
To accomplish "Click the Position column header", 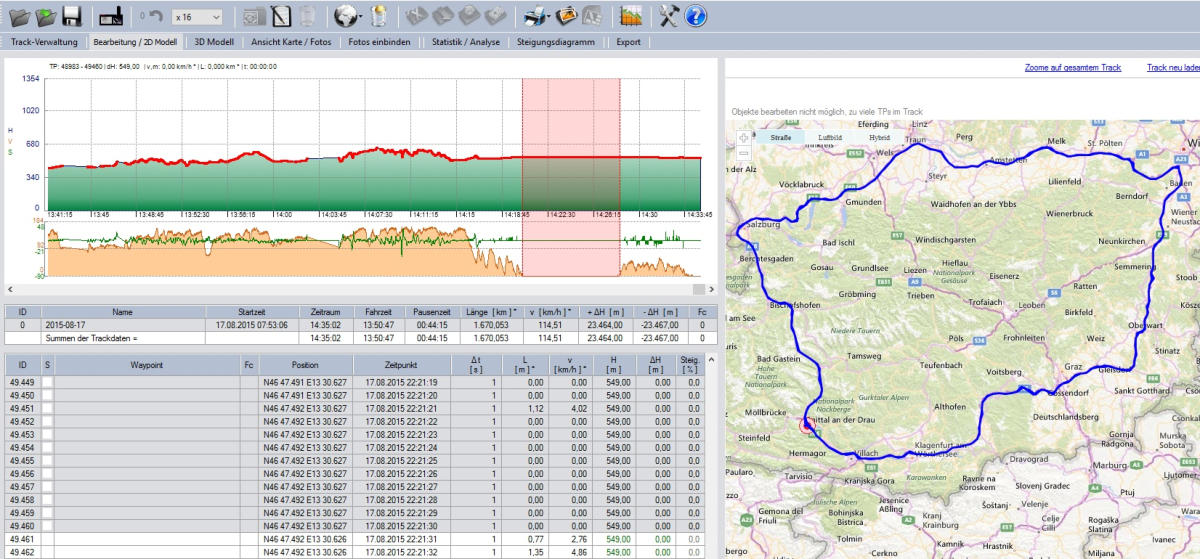I will [305, 365].
